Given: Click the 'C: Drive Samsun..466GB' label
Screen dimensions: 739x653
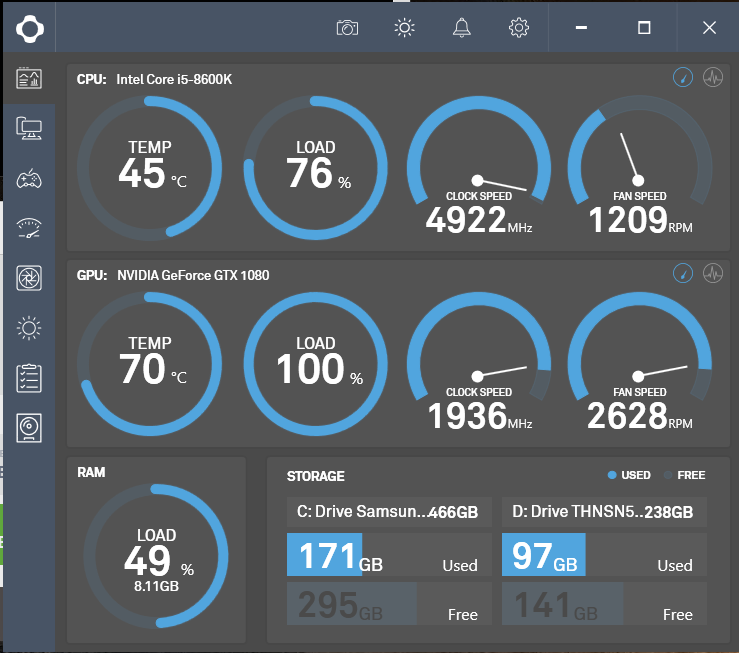Looking at the screenshot, I should 389,512.
